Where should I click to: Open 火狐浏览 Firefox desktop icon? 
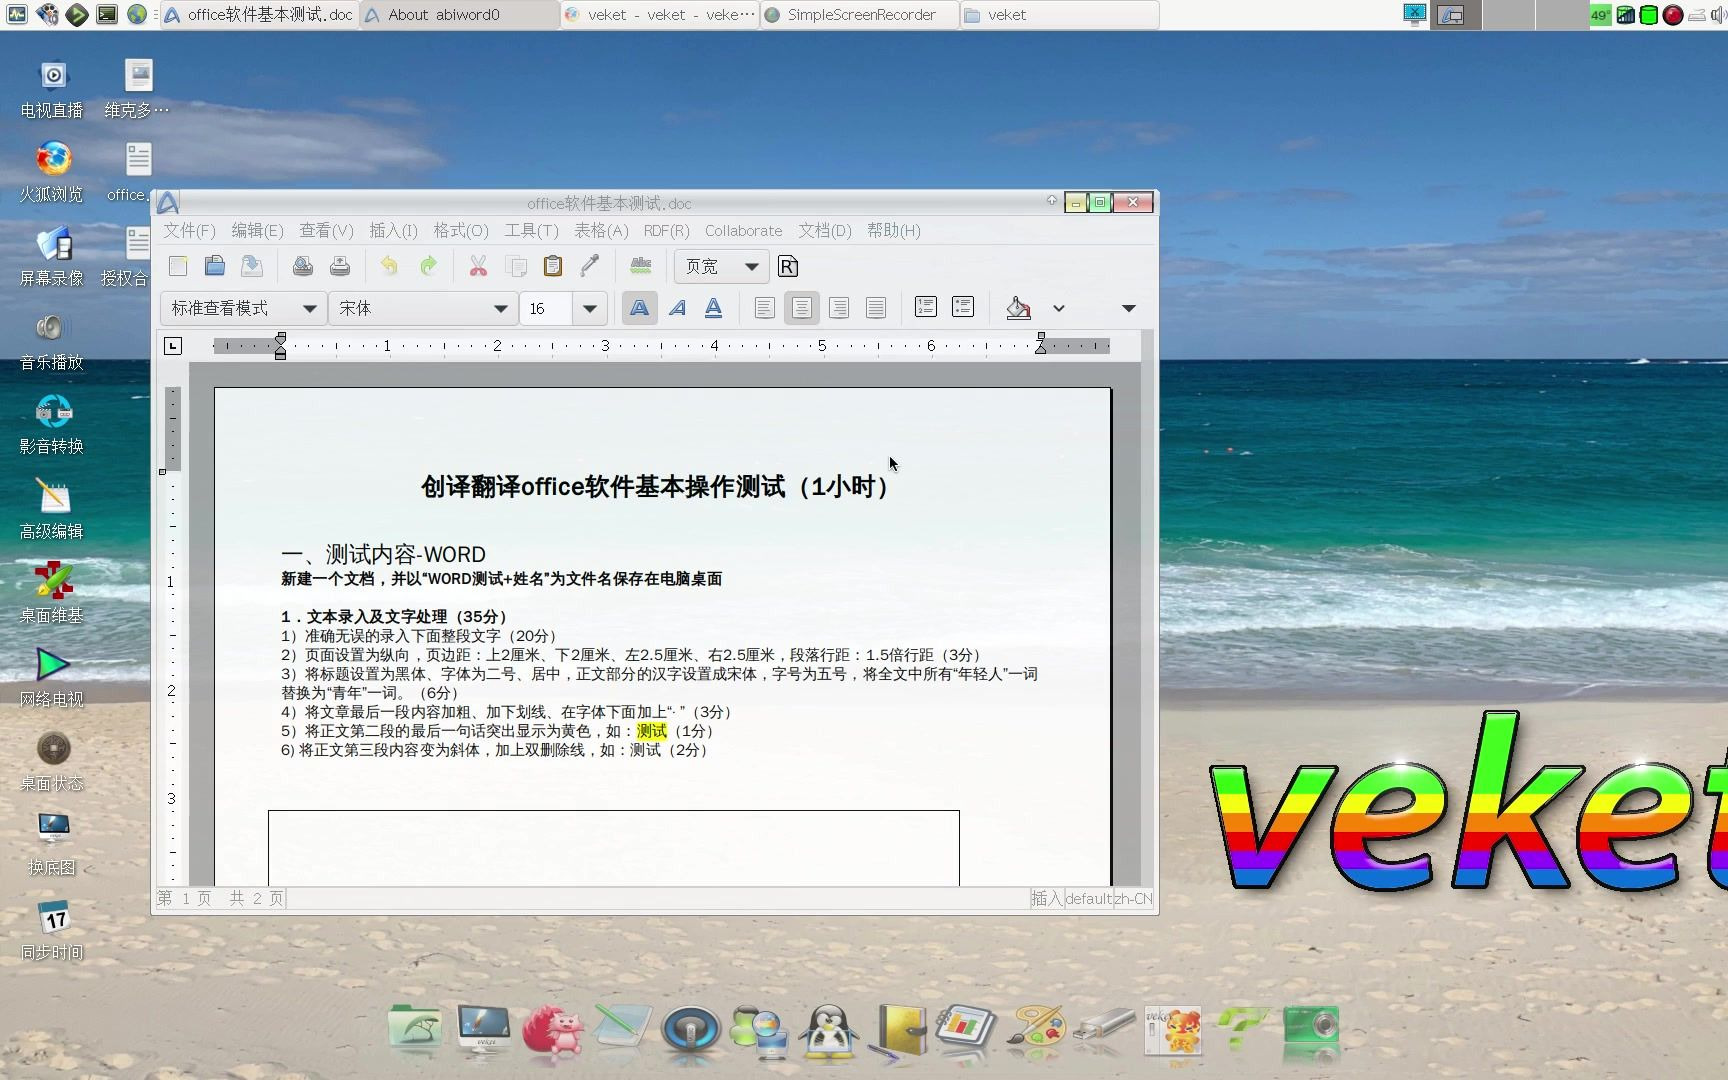click(52, 172)
